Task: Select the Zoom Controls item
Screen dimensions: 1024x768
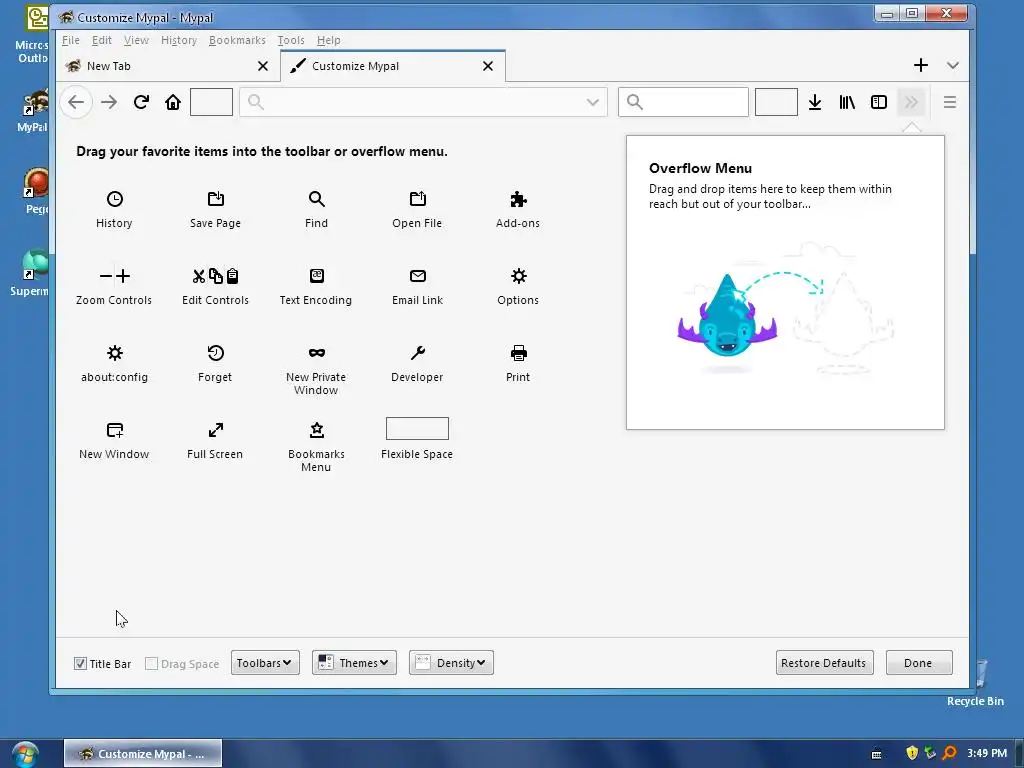Action: tap(114, 286)
